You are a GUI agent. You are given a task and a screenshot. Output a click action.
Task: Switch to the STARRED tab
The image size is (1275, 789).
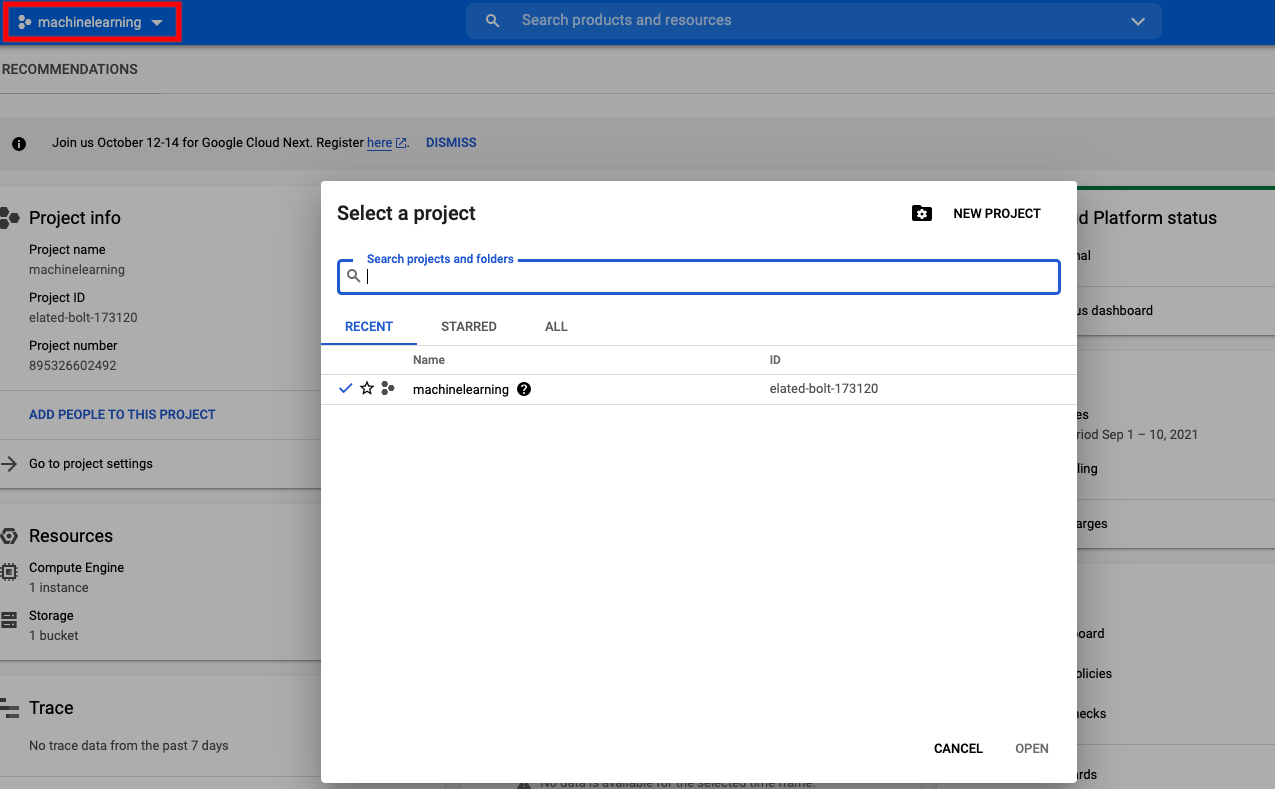coord(469,327)
